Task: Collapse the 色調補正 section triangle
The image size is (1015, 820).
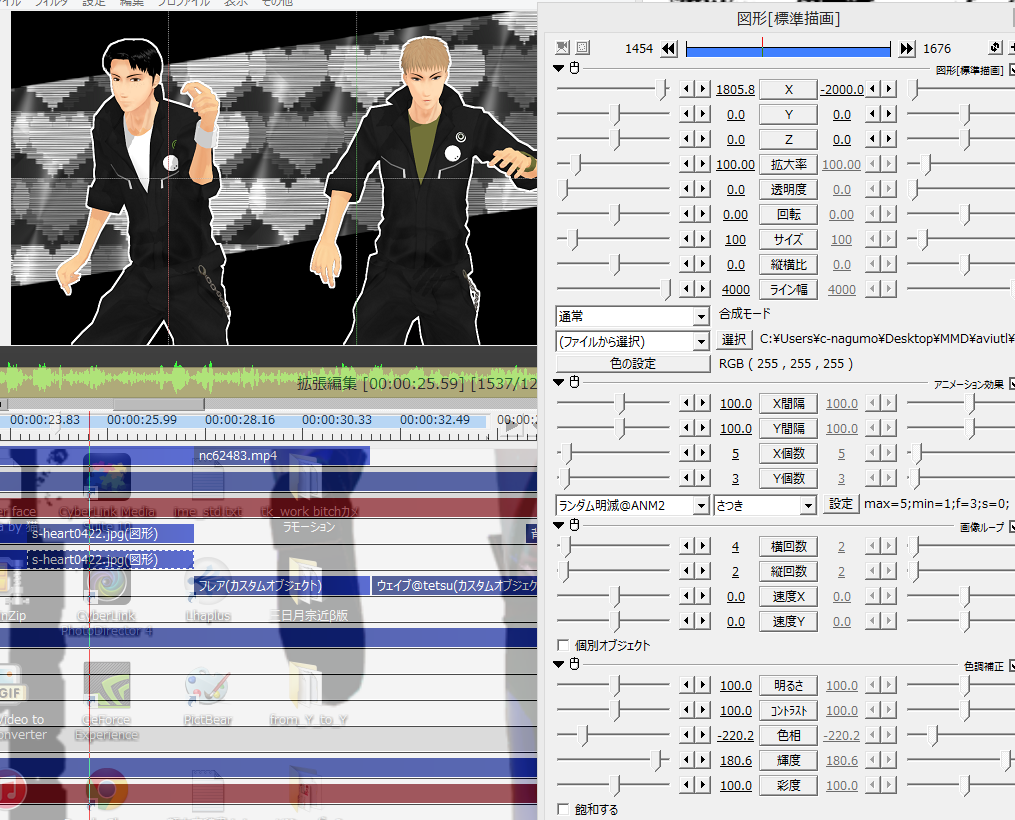Action: coord(559,664)
